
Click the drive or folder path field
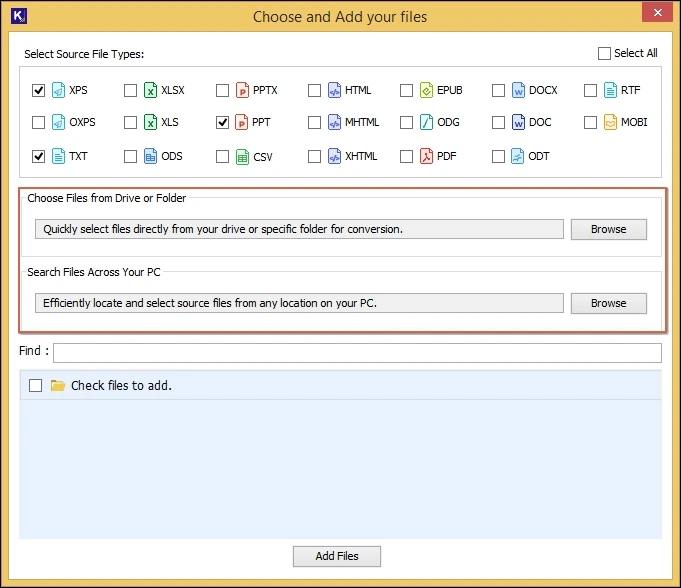coord(299,229)
